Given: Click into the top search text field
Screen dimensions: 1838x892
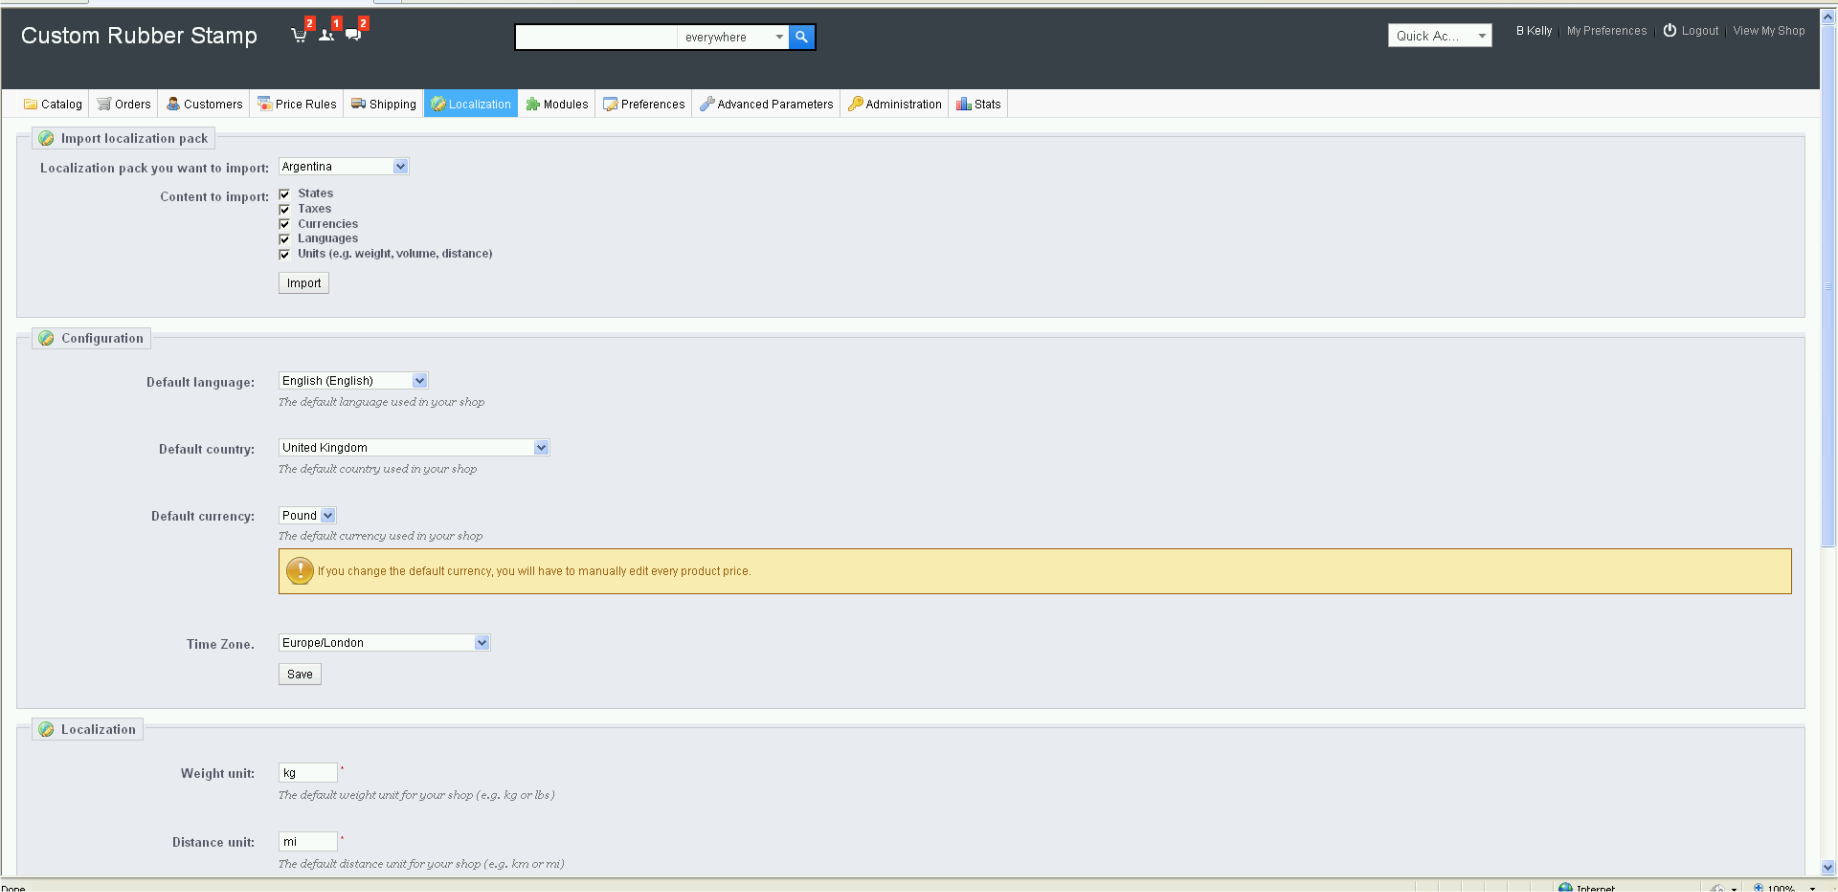Looking at the screenshot, I should click(596, 37).
